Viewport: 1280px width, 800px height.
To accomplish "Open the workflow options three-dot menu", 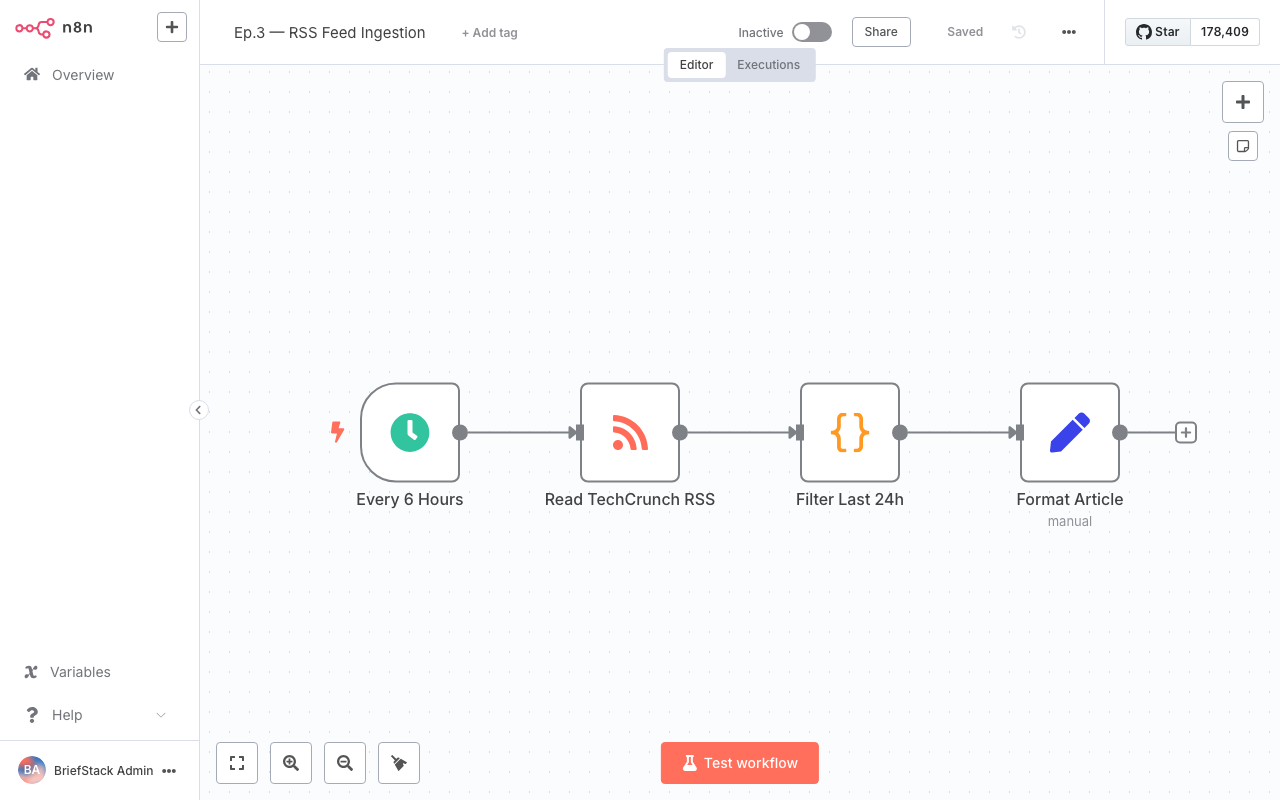I will (x=1068, y=31).
